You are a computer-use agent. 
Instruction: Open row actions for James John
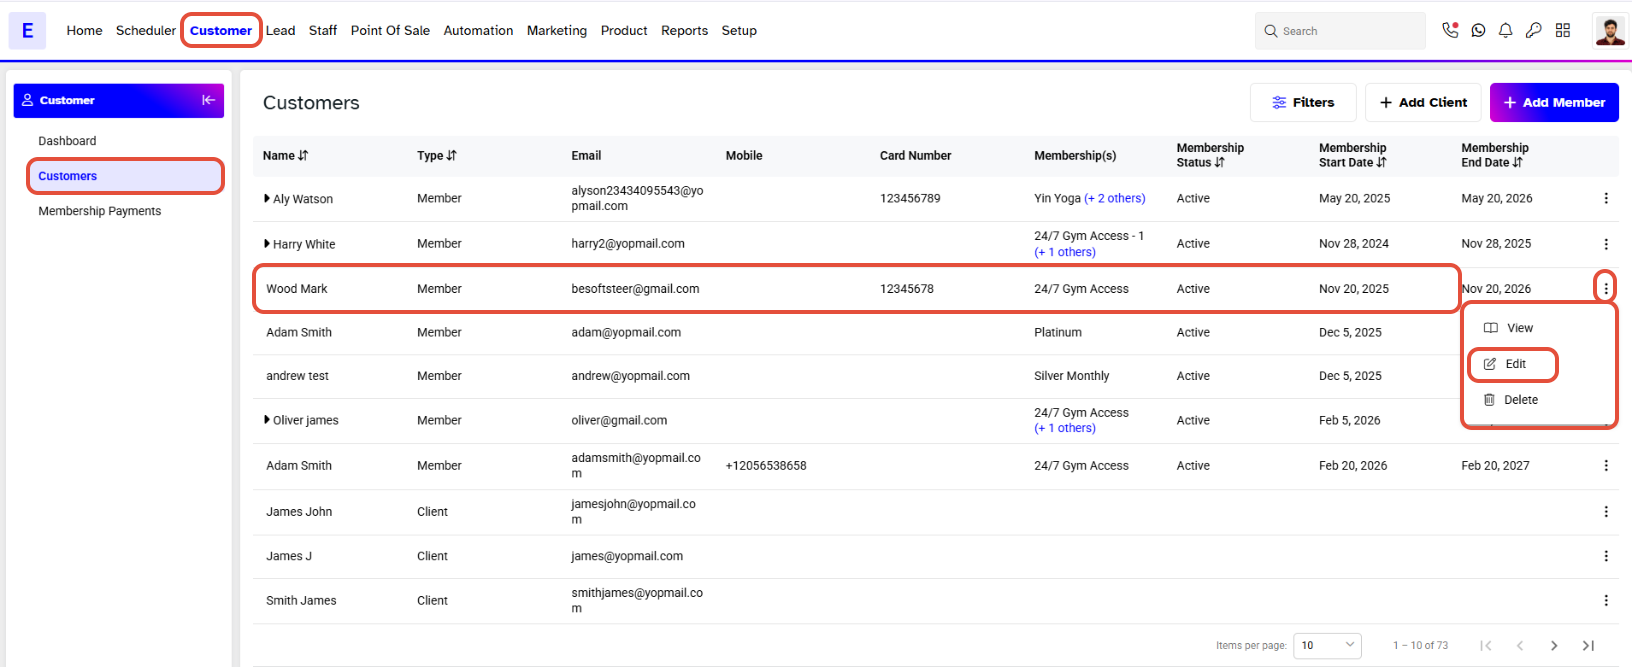[x=1606, y=511]
